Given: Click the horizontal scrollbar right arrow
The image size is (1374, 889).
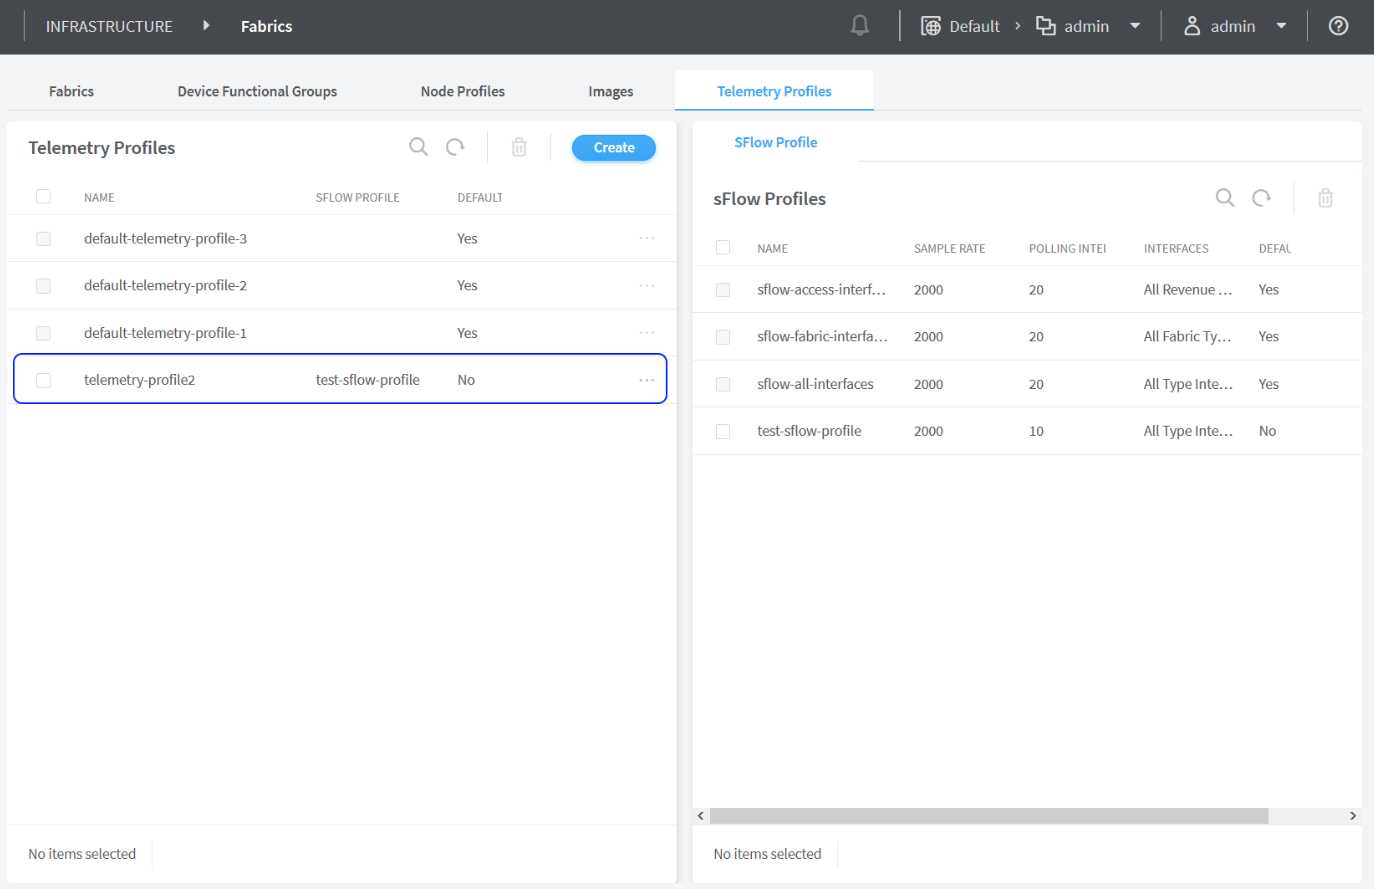Looking at the screenshot, I should [1352, 816].
